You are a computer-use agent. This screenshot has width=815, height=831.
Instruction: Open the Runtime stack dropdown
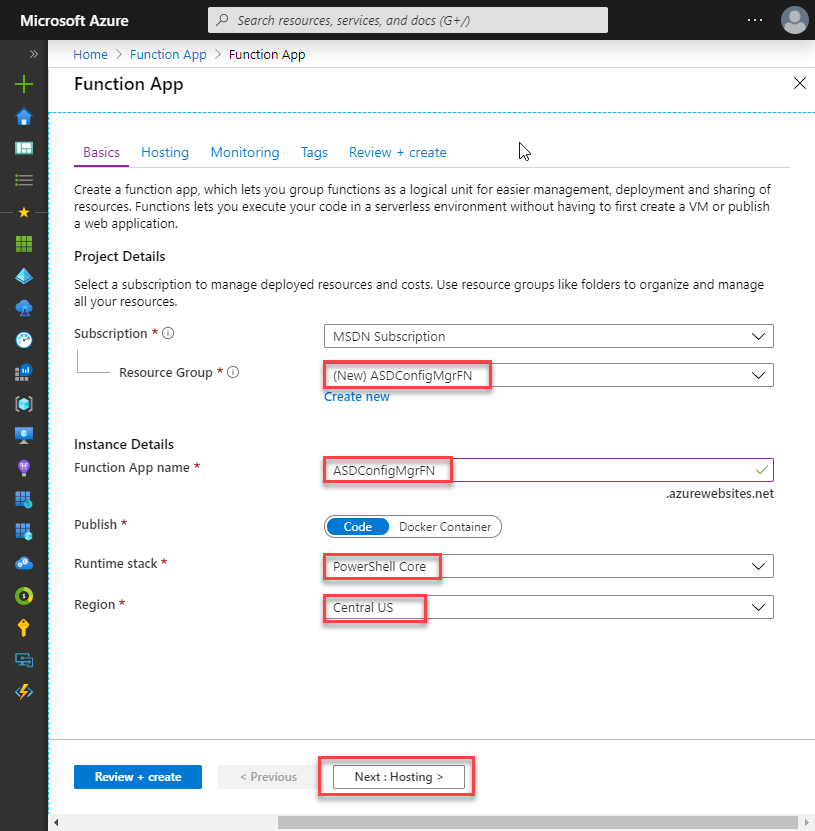pyautogui.click(x=548, y=566)
